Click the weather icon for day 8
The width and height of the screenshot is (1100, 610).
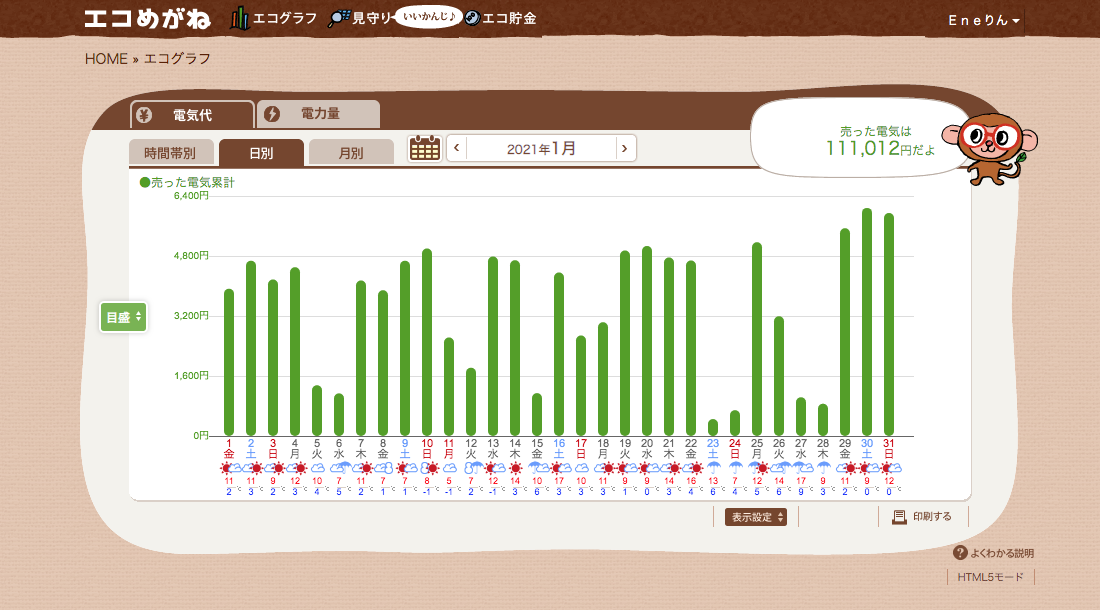pyautogui.click(x=383, y=468)
